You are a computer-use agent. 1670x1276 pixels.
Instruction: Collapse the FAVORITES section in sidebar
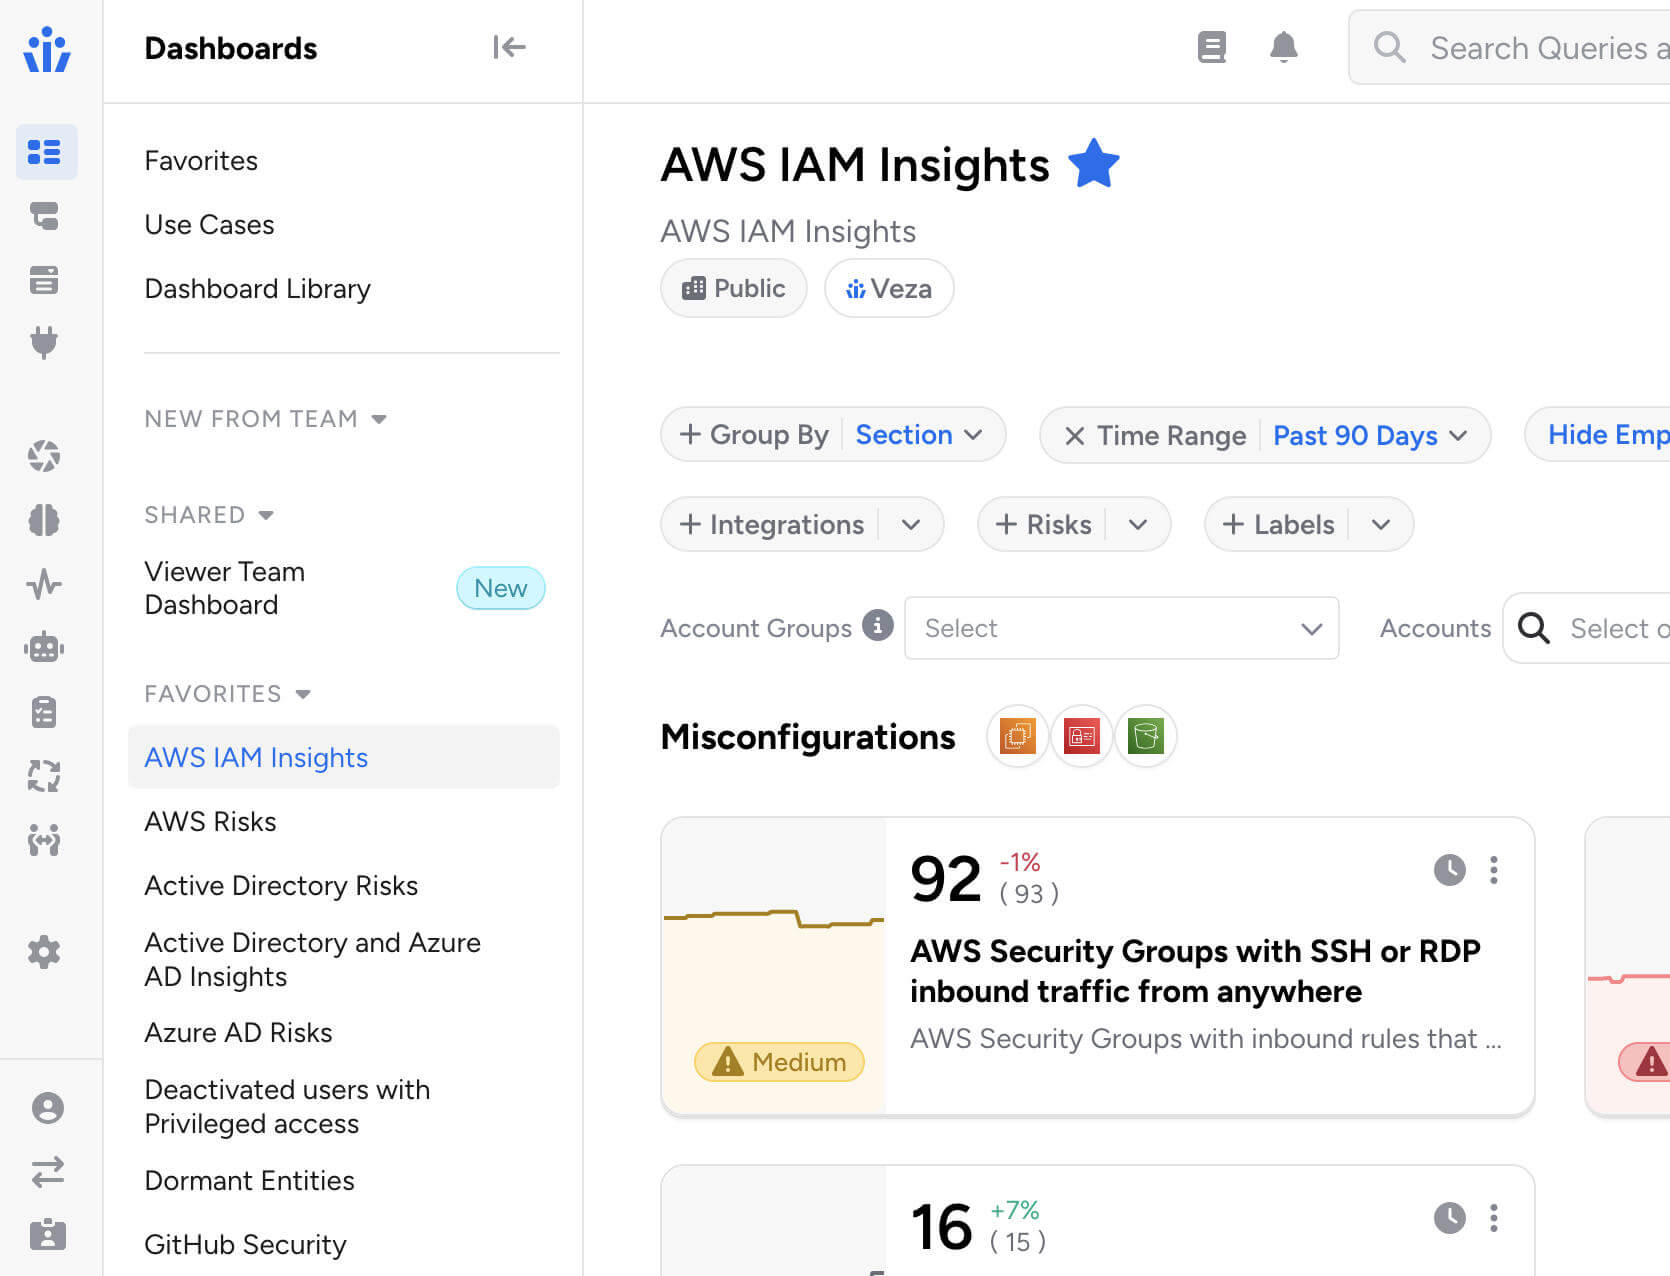point(303,694)
